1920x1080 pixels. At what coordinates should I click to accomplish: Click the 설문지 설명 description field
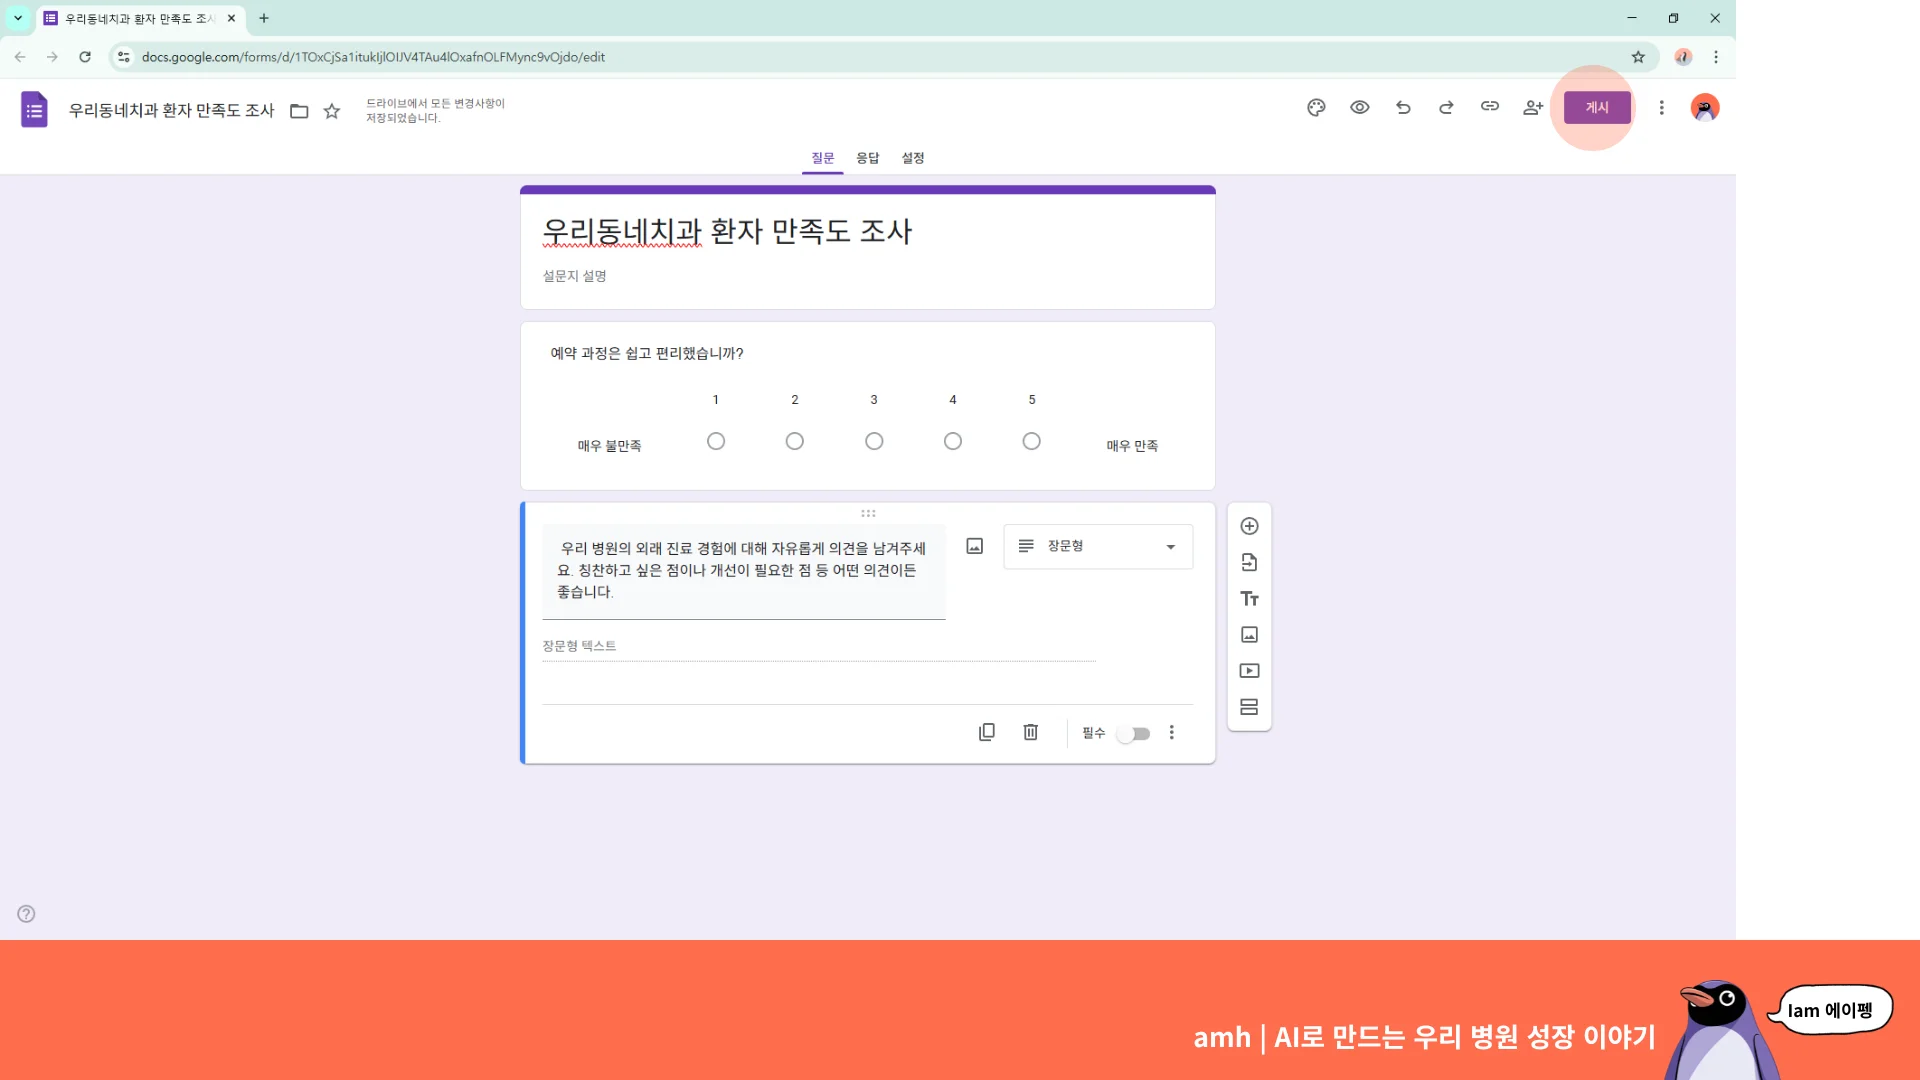(574, 276)
